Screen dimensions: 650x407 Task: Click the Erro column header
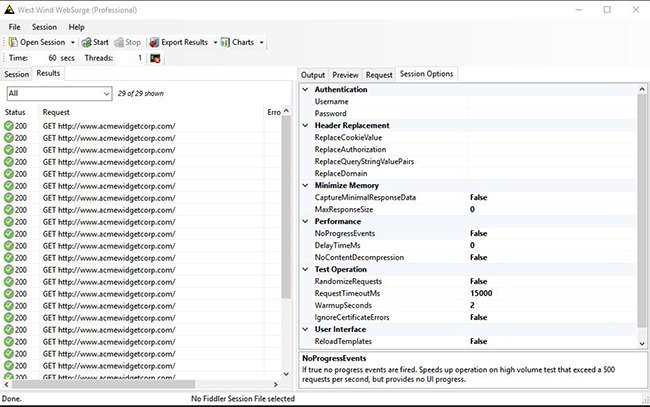click(274, 112)
